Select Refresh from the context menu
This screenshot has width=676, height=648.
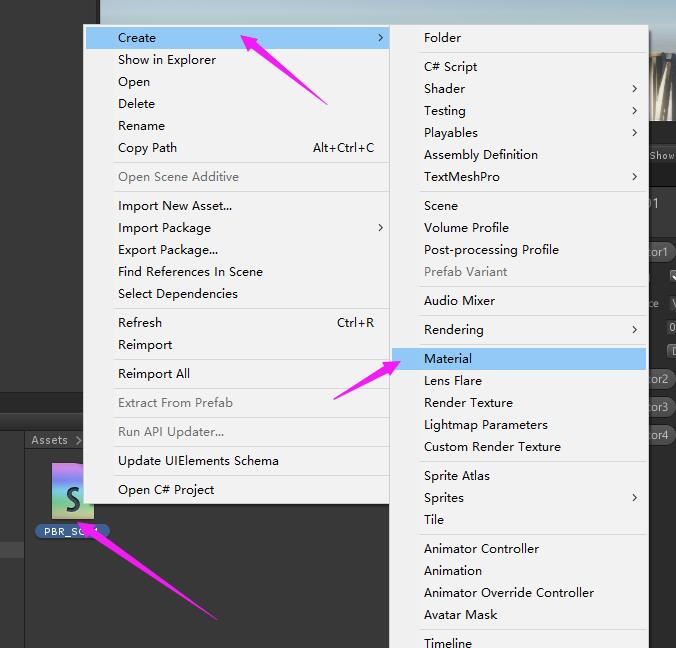pos(140,323)
